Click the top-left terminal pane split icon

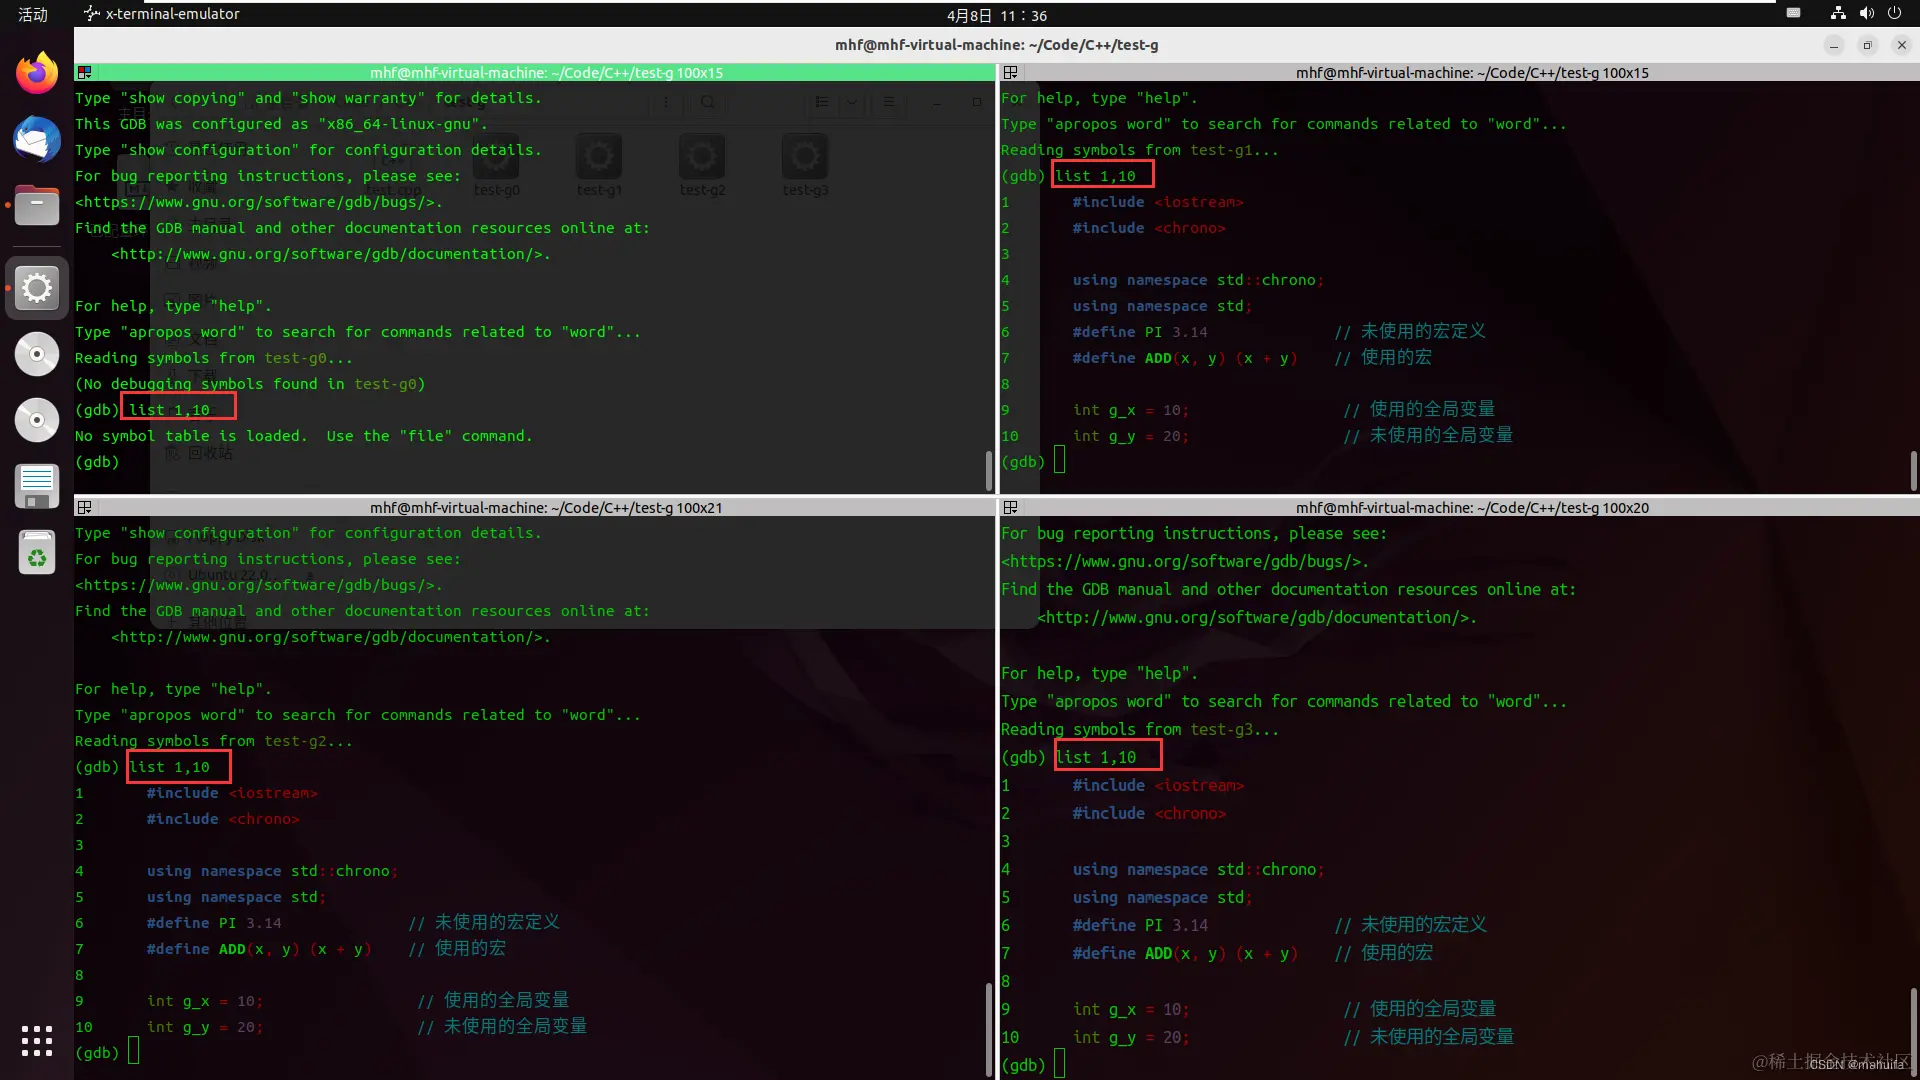tap(85, 73)
